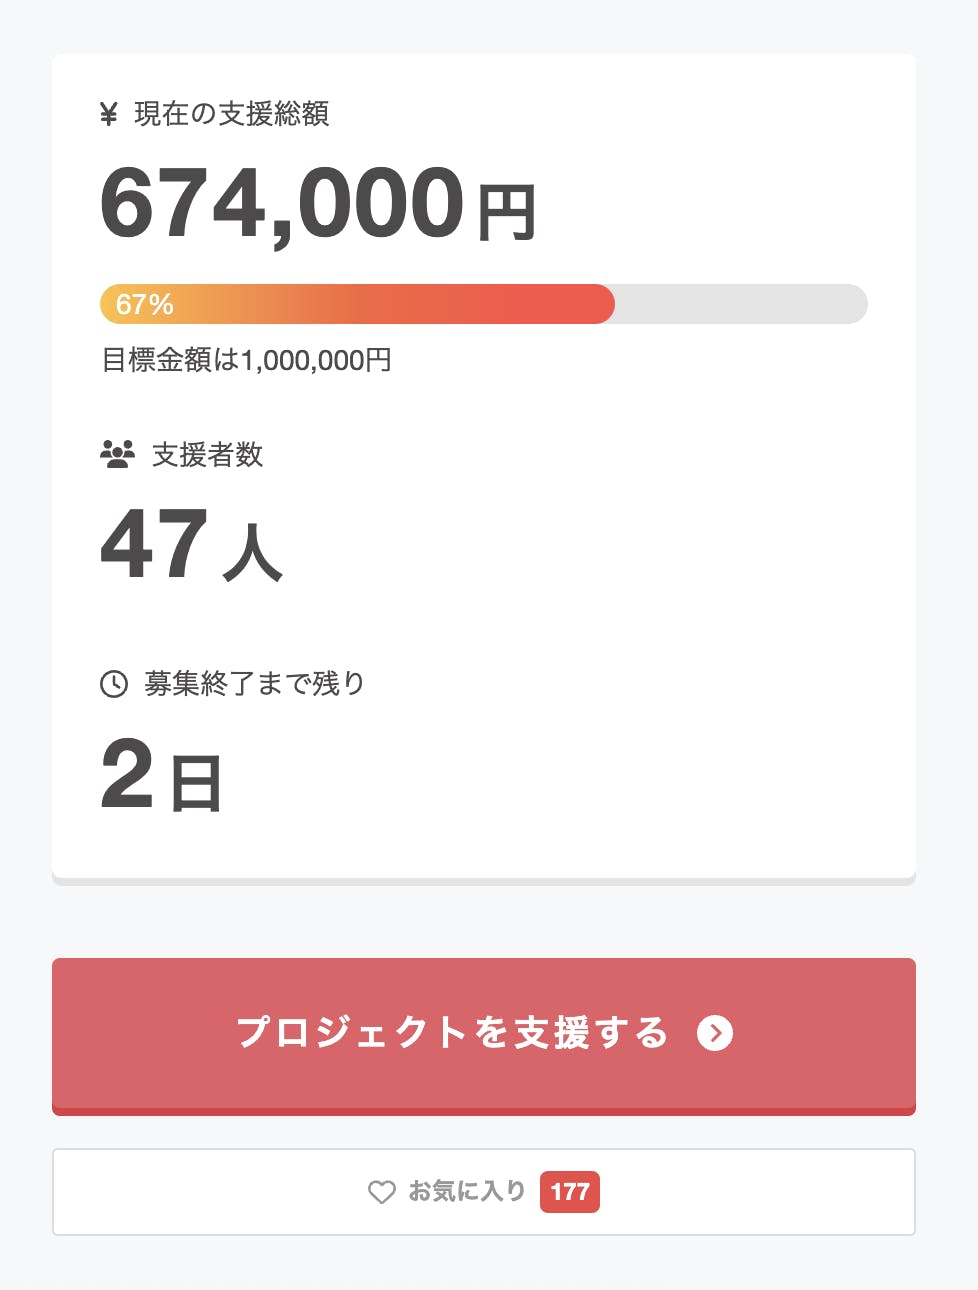Click the yen currency icon
978x1290 pixels.
[109, 115]
